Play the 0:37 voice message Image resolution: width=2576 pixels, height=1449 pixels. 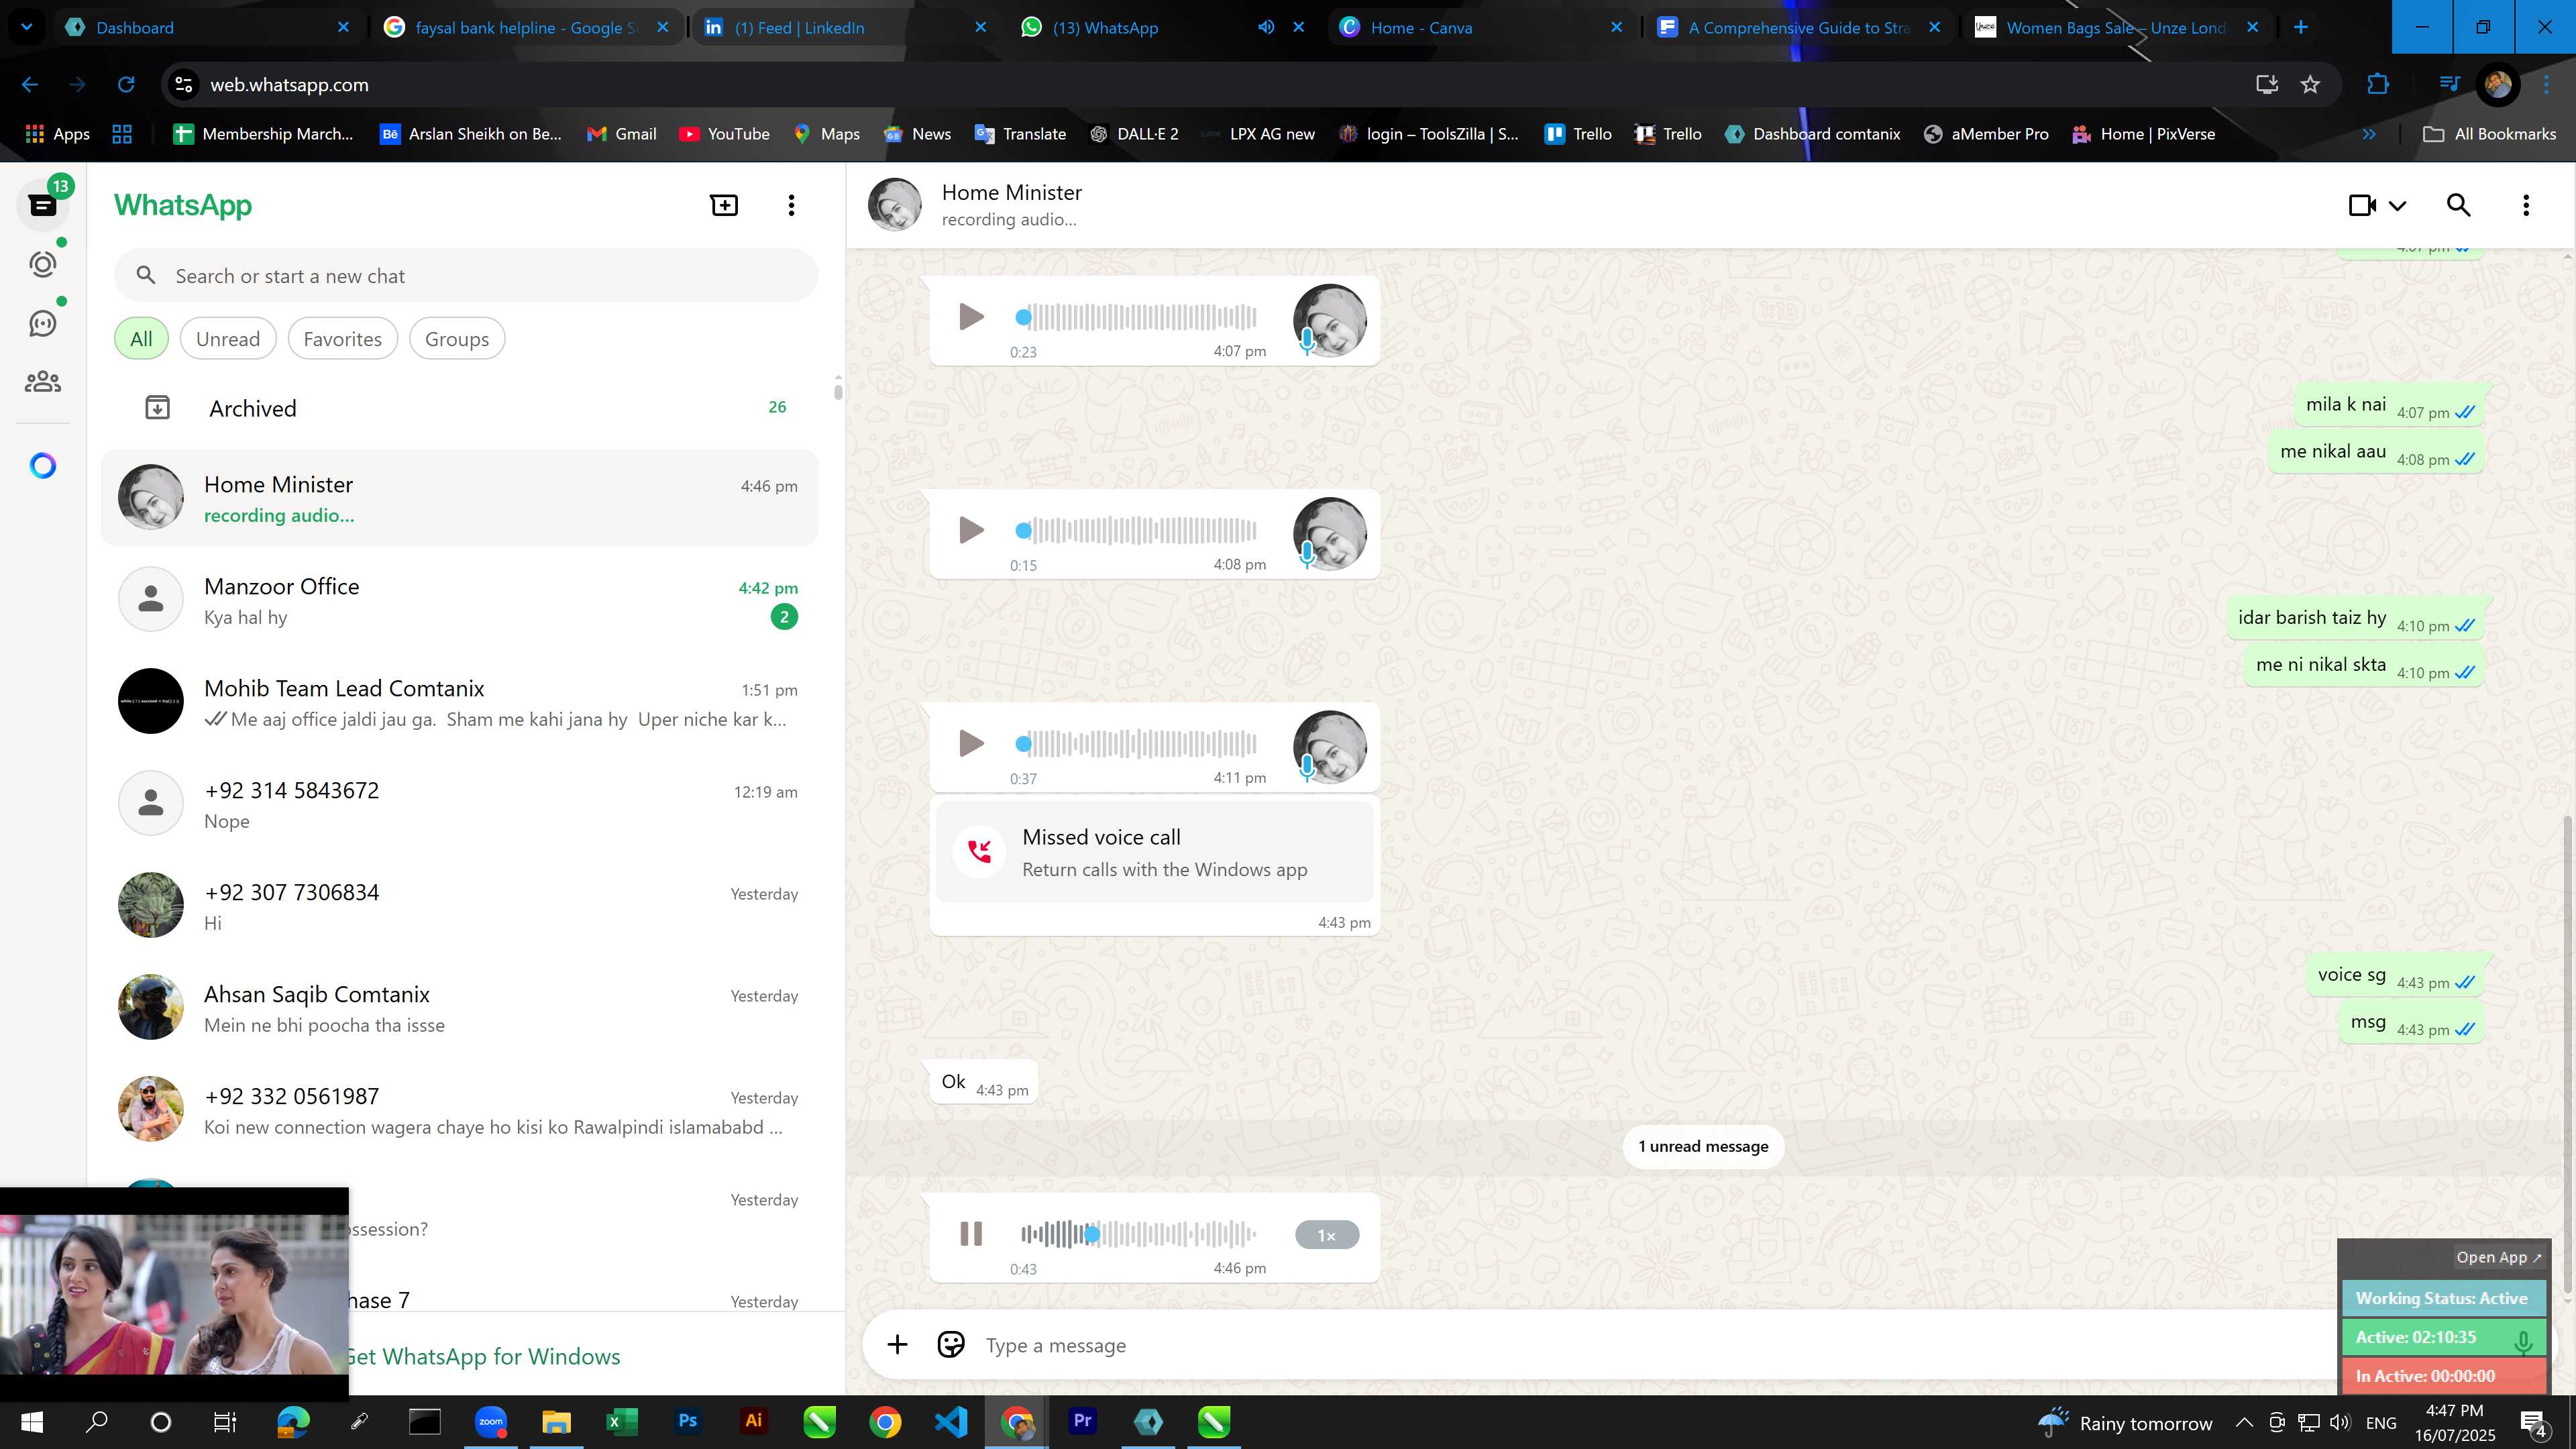click(971, 743)
